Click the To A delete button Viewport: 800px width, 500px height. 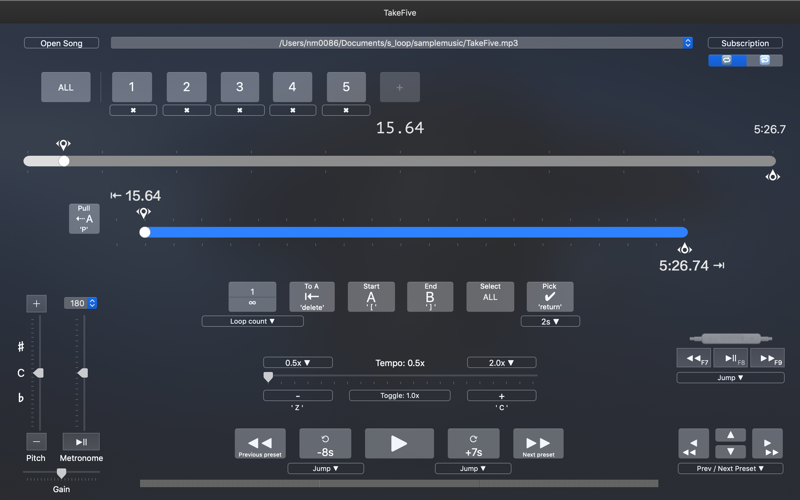[312, 297]
